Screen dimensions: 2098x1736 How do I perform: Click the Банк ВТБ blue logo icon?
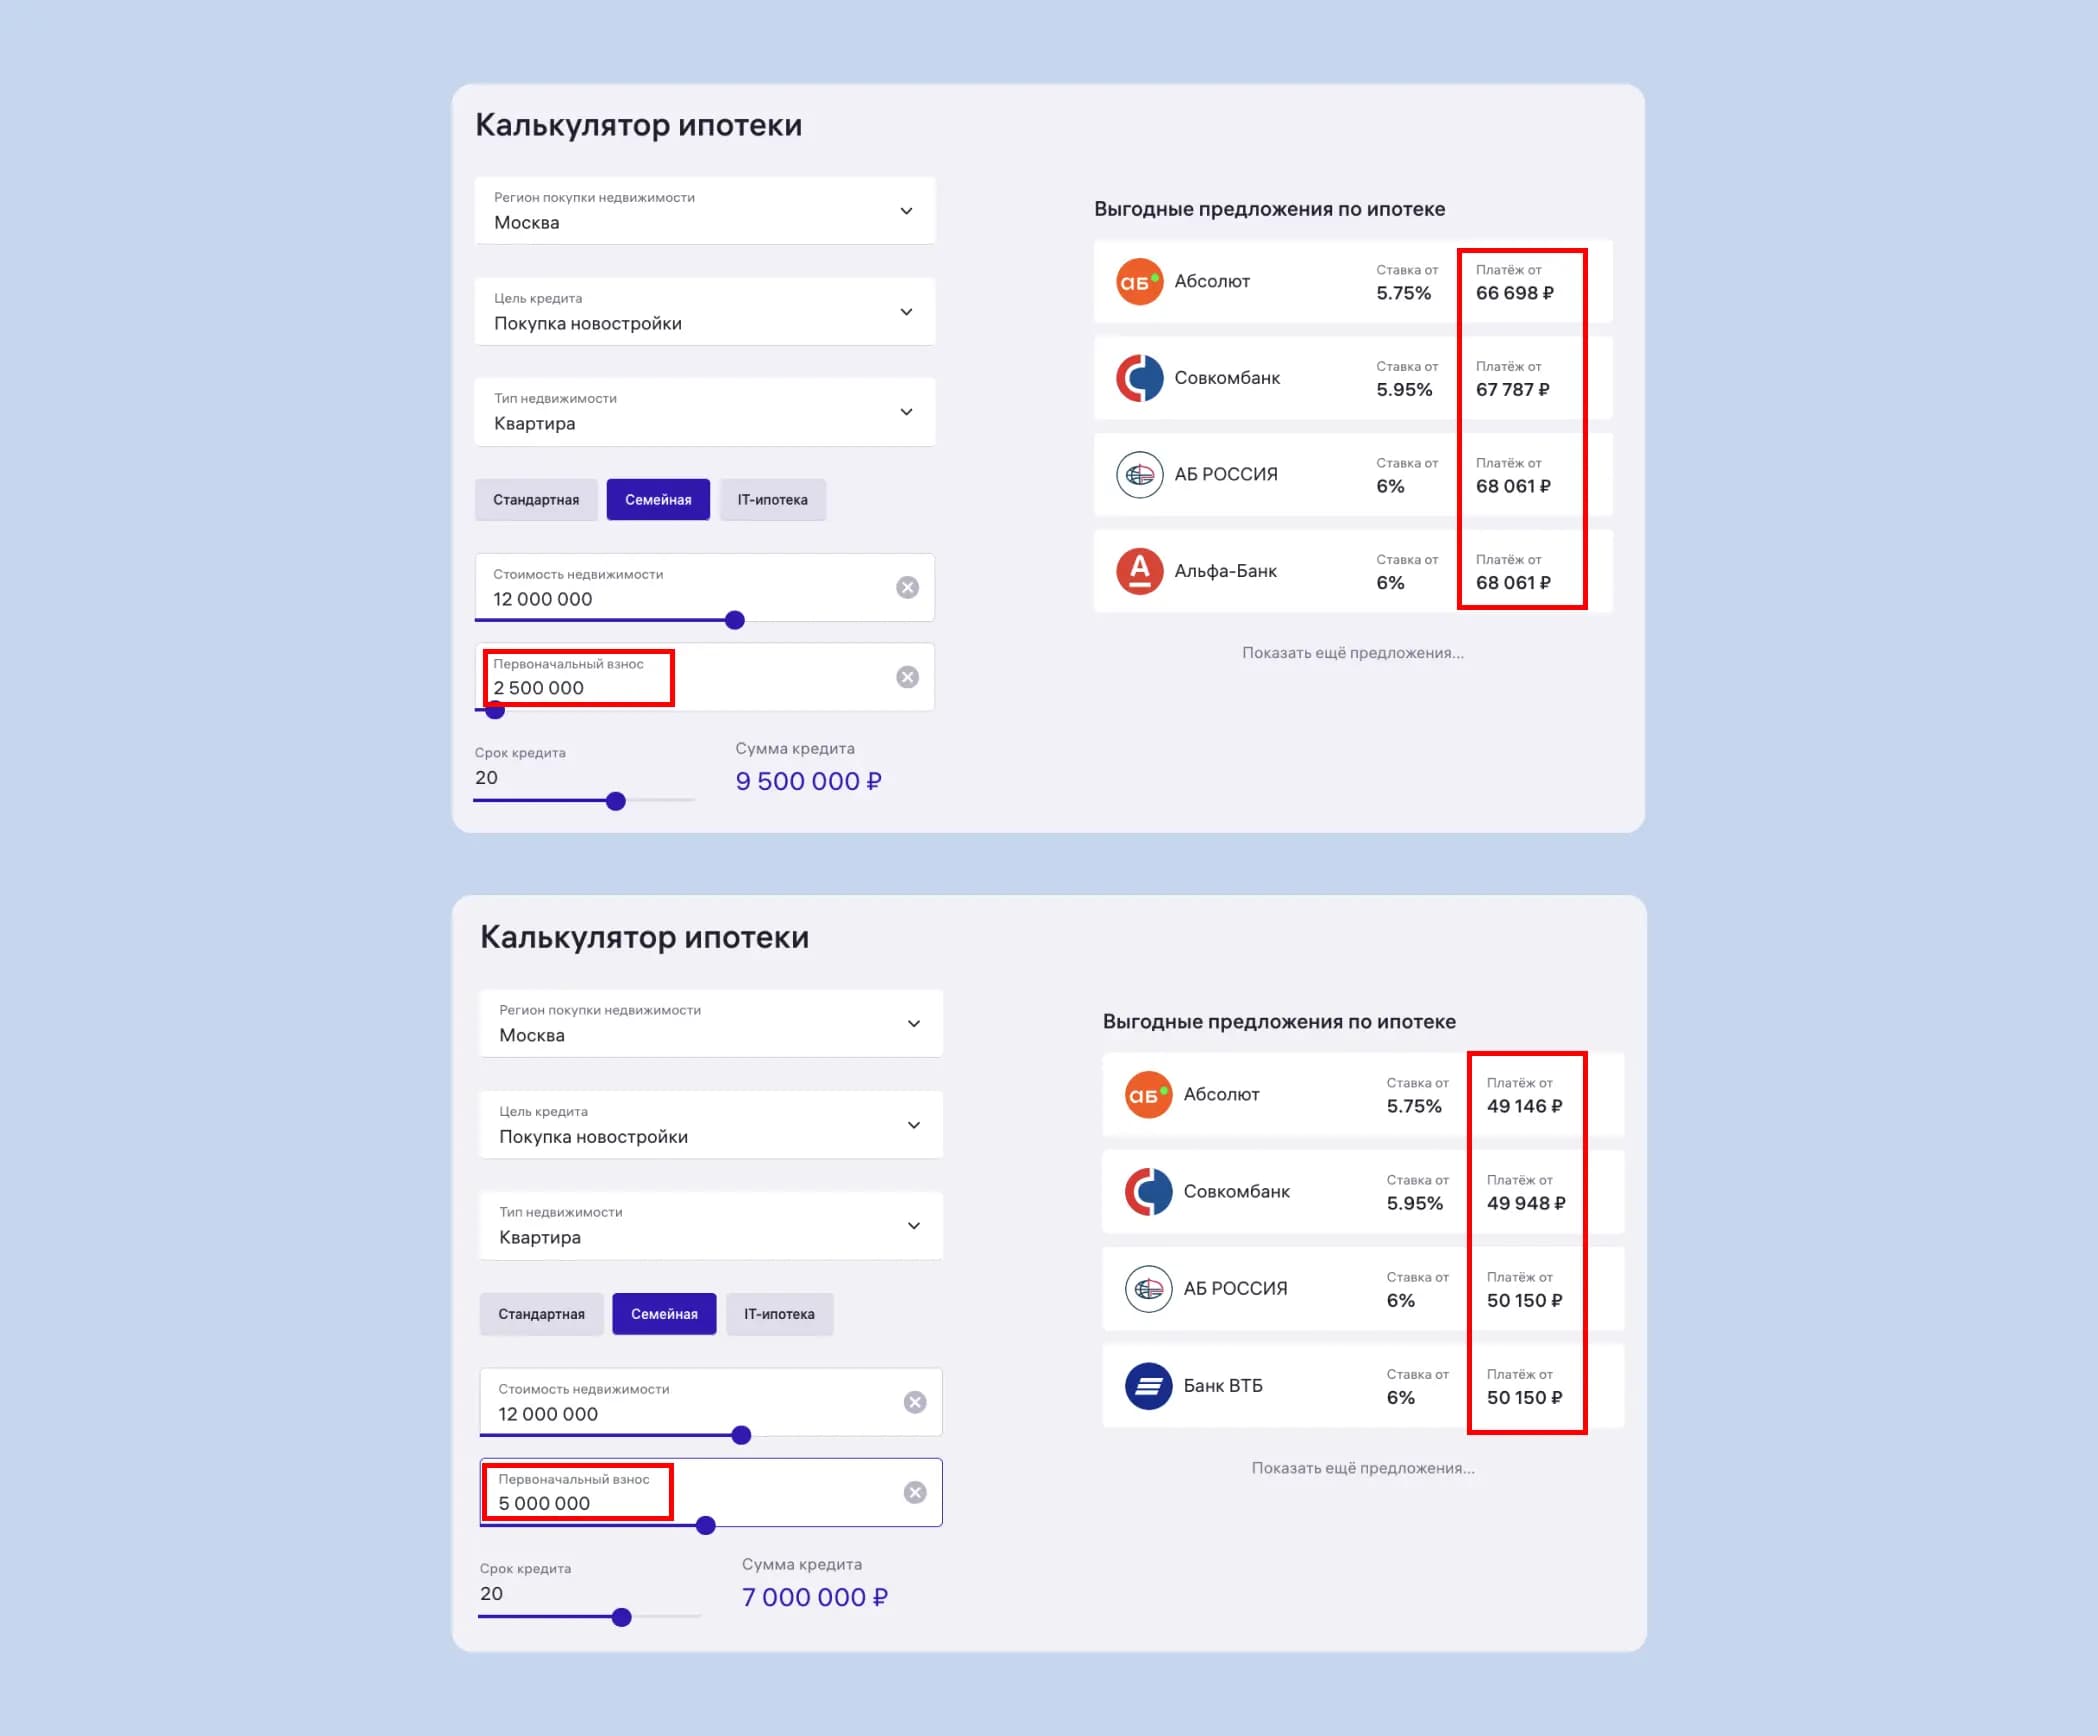[x=1148, y=1386]
